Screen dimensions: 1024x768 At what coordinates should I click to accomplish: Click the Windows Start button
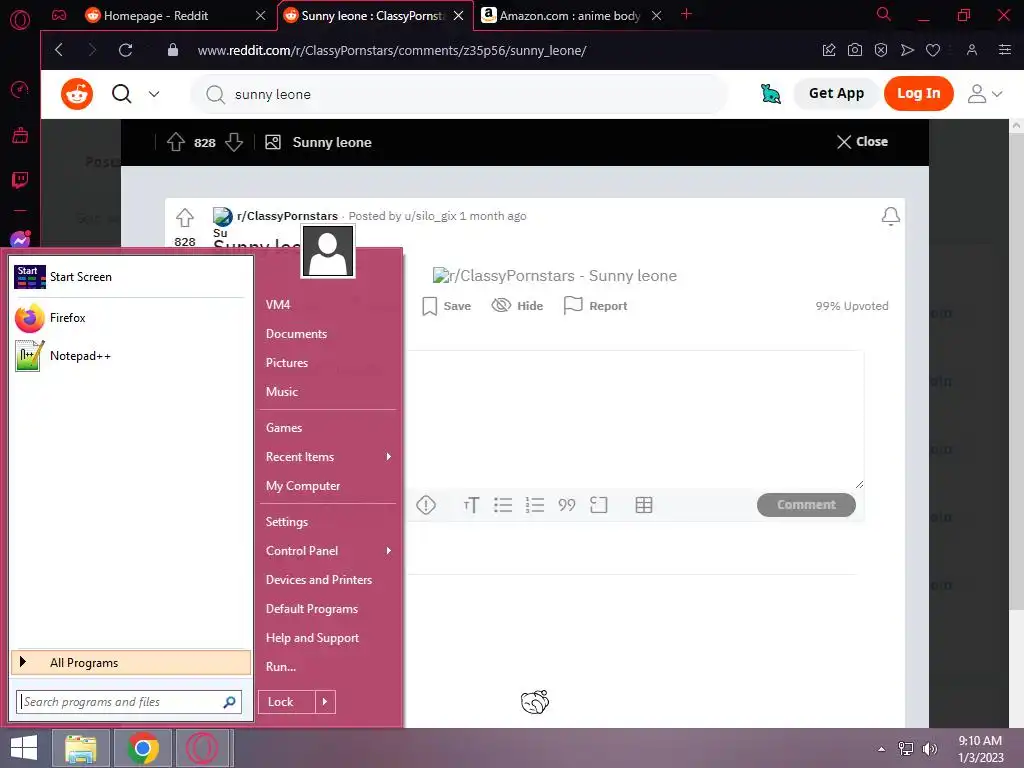(24, 748)
